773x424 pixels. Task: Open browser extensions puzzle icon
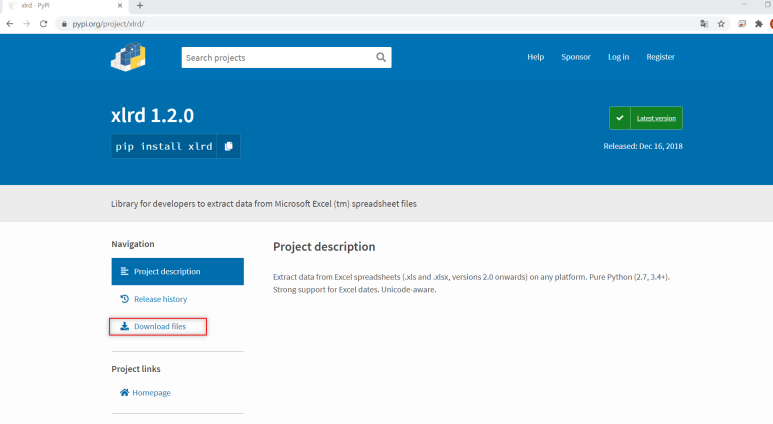click(x=759, y=24)
